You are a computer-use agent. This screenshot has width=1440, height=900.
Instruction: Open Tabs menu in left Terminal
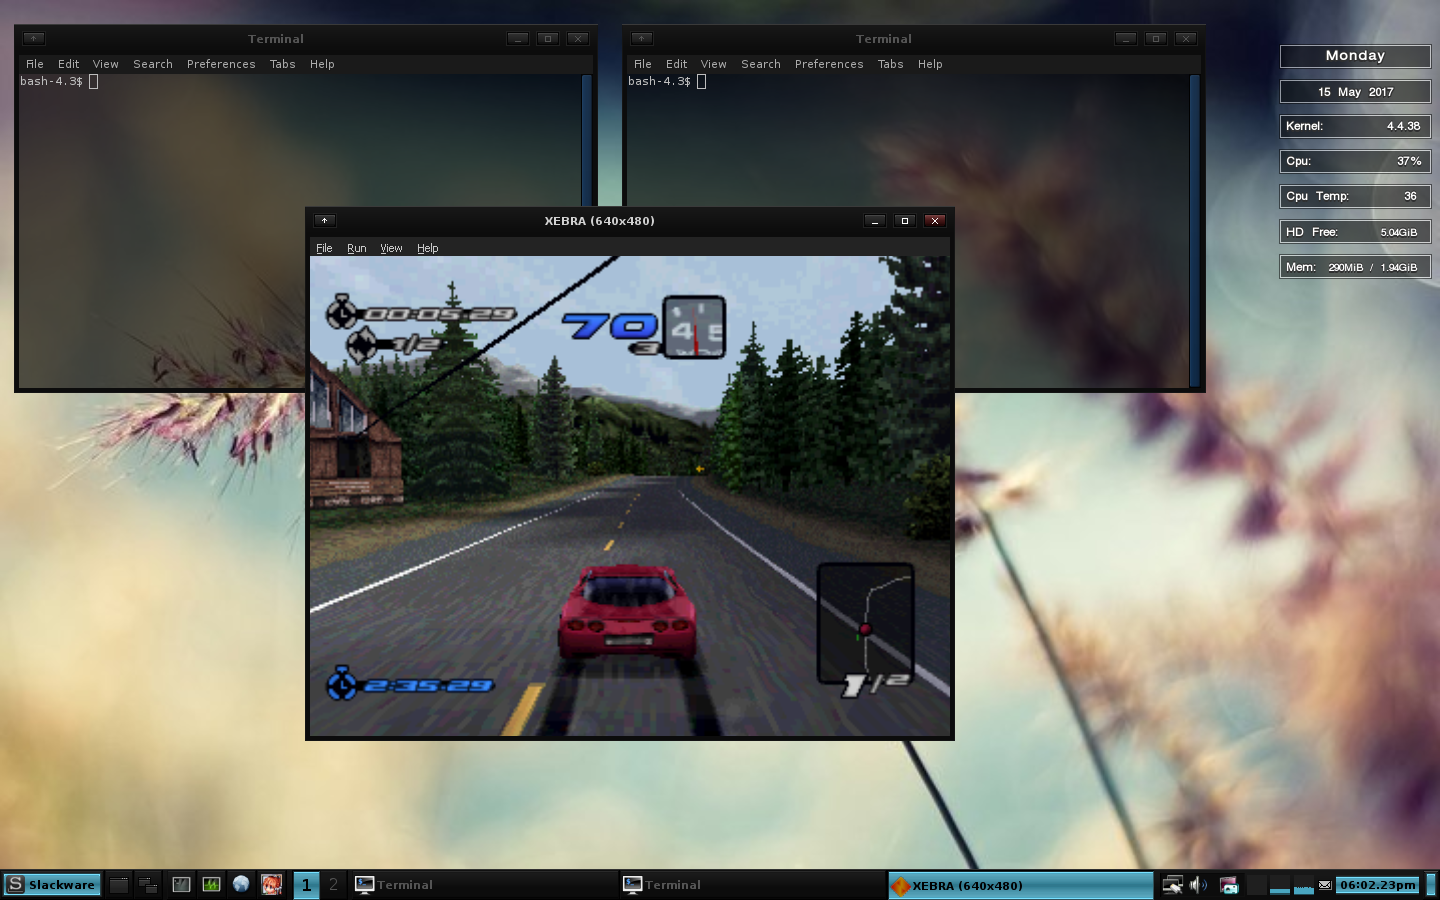tap(283, 64)
